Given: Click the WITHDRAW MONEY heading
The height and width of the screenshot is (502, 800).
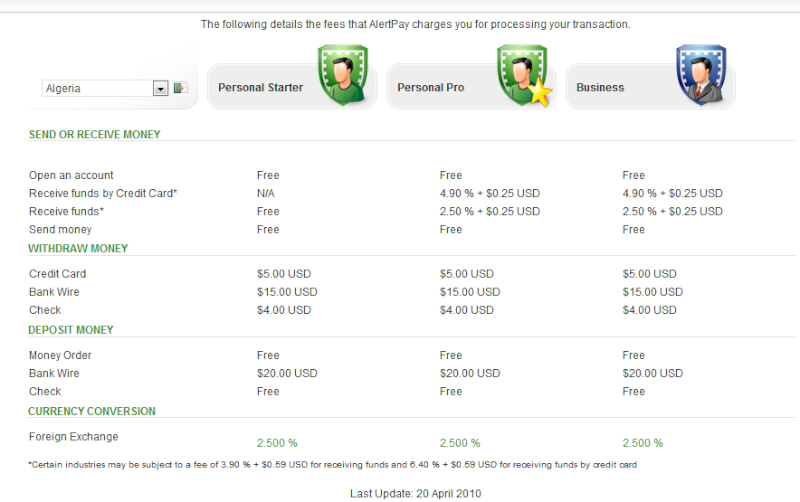Looking at the screenshot, I should click(78, 248).
